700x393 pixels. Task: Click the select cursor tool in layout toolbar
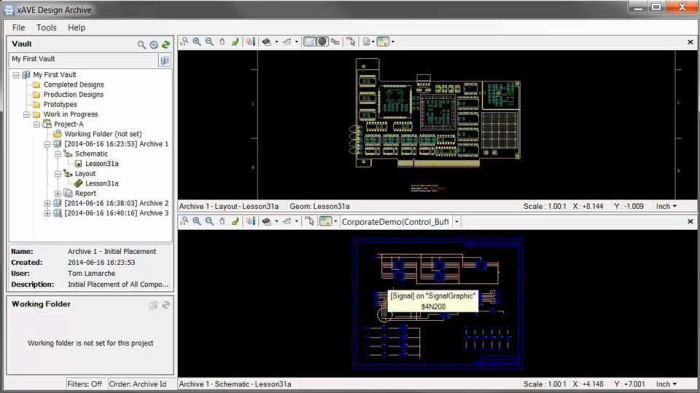pyautogui.click(x=351, y=42)
